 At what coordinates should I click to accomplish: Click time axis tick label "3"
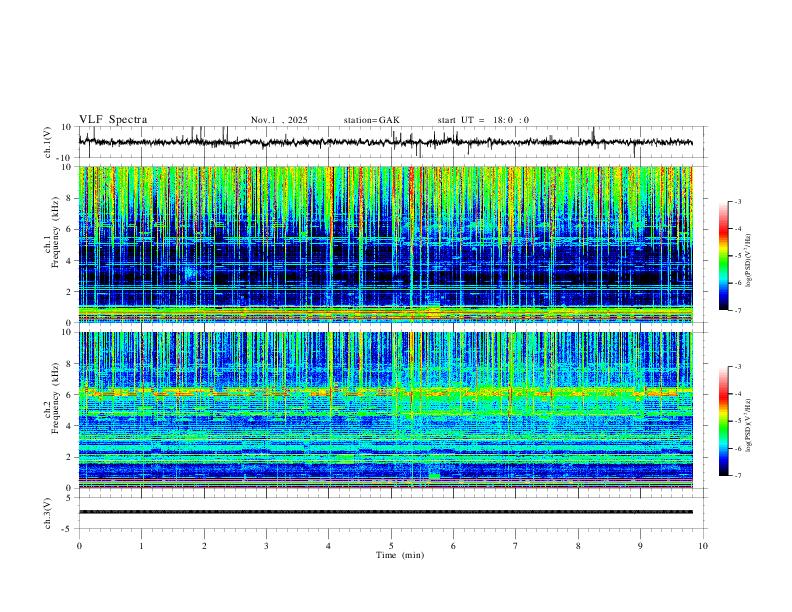click(x=266, y=546)
